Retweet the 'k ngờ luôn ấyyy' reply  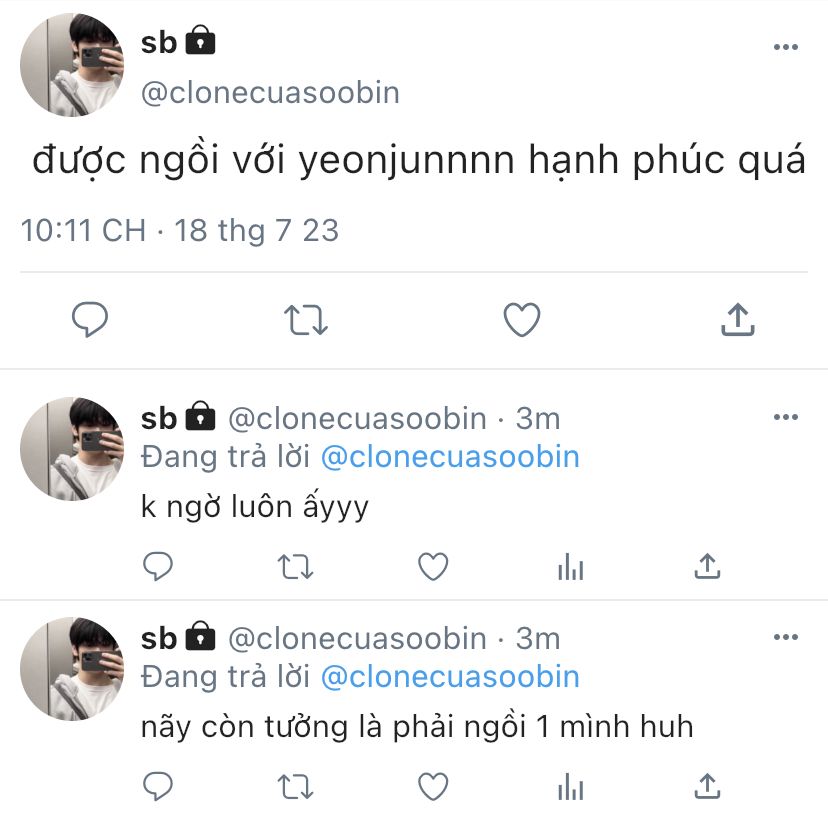296,567
